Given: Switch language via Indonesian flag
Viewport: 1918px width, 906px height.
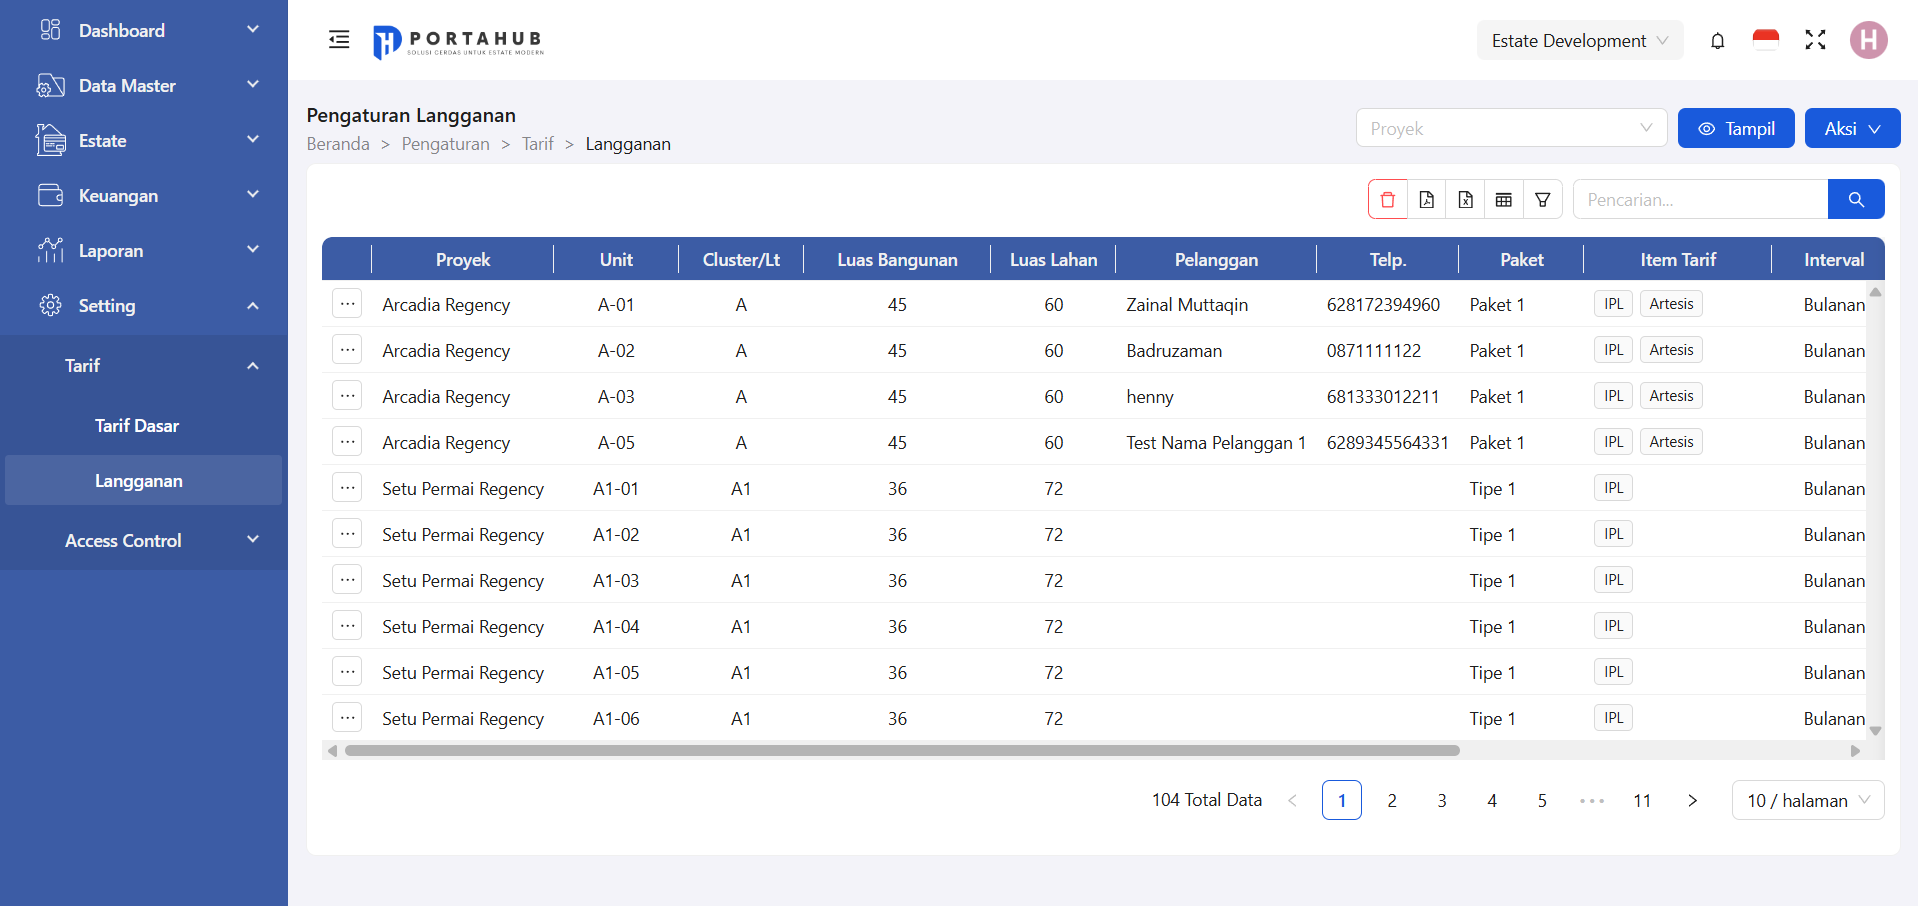Looking at the screenshot, I should pyautogui.click(x=1765, y=40).
